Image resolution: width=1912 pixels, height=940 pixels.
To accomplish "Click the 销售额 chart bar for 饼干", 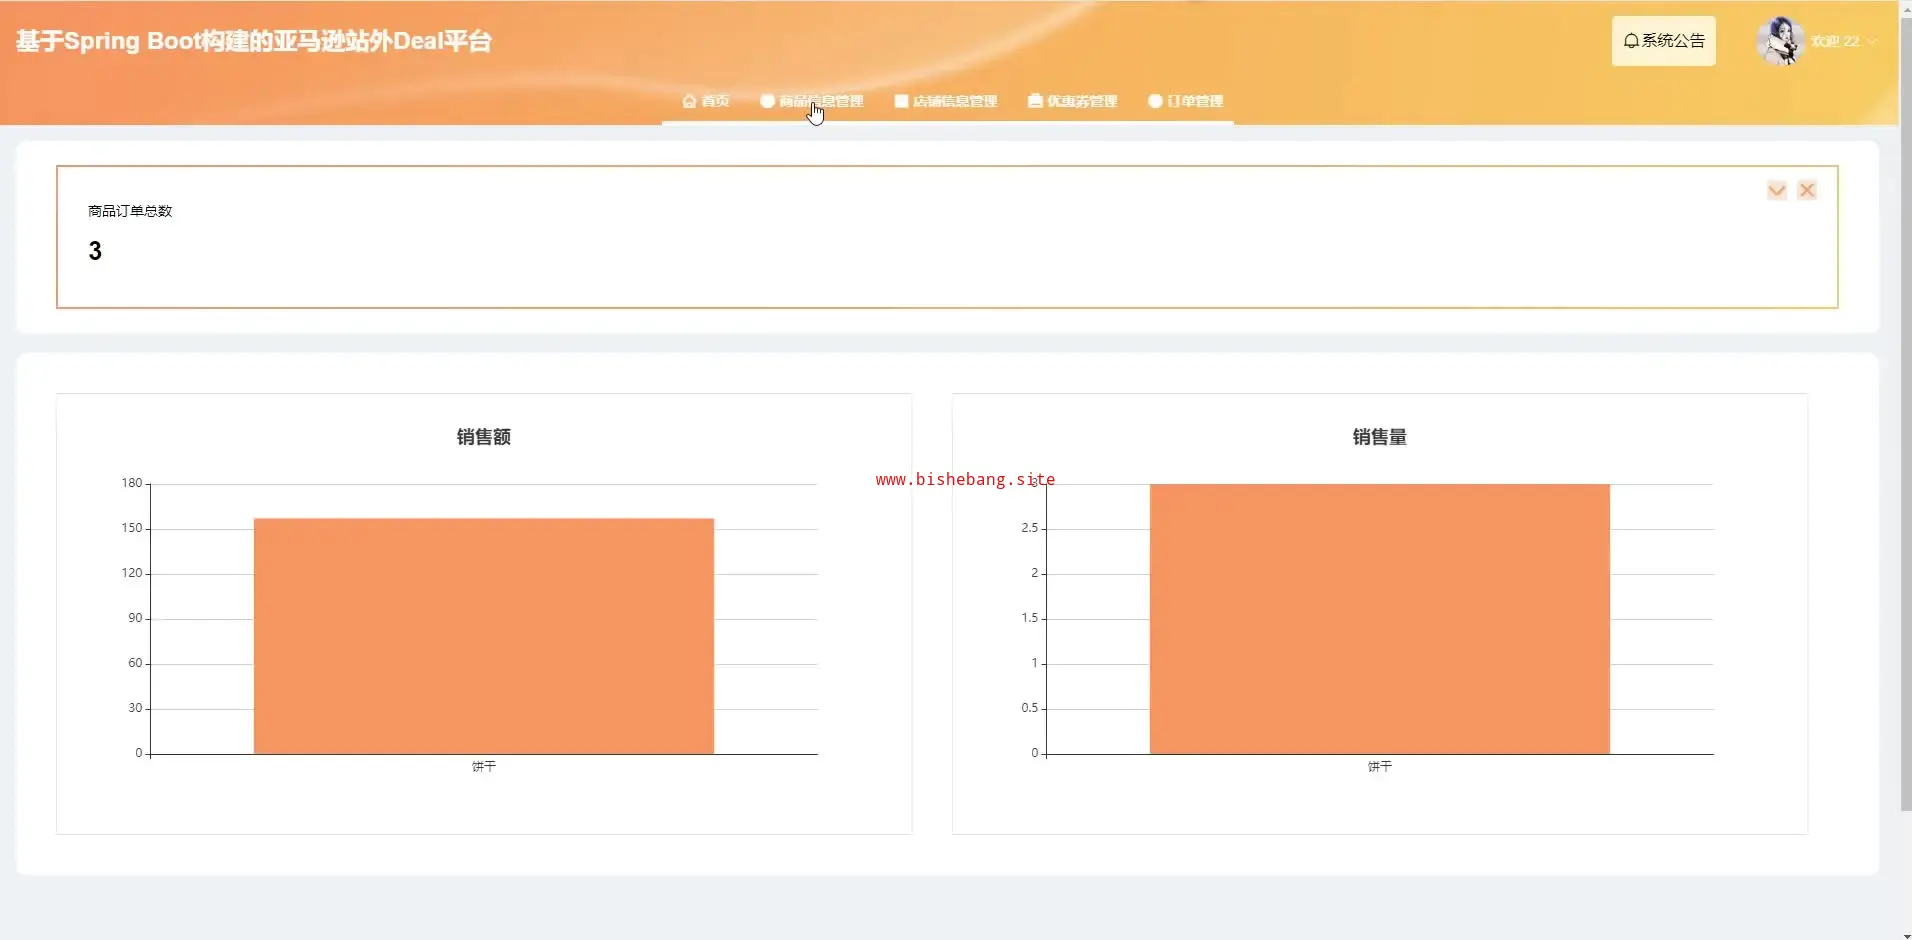I will pos(484,636).
